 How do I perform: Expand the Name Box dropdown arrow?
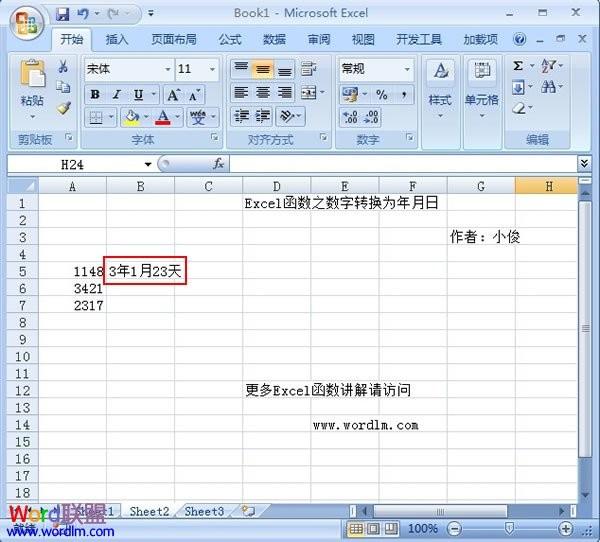[148, 165]
